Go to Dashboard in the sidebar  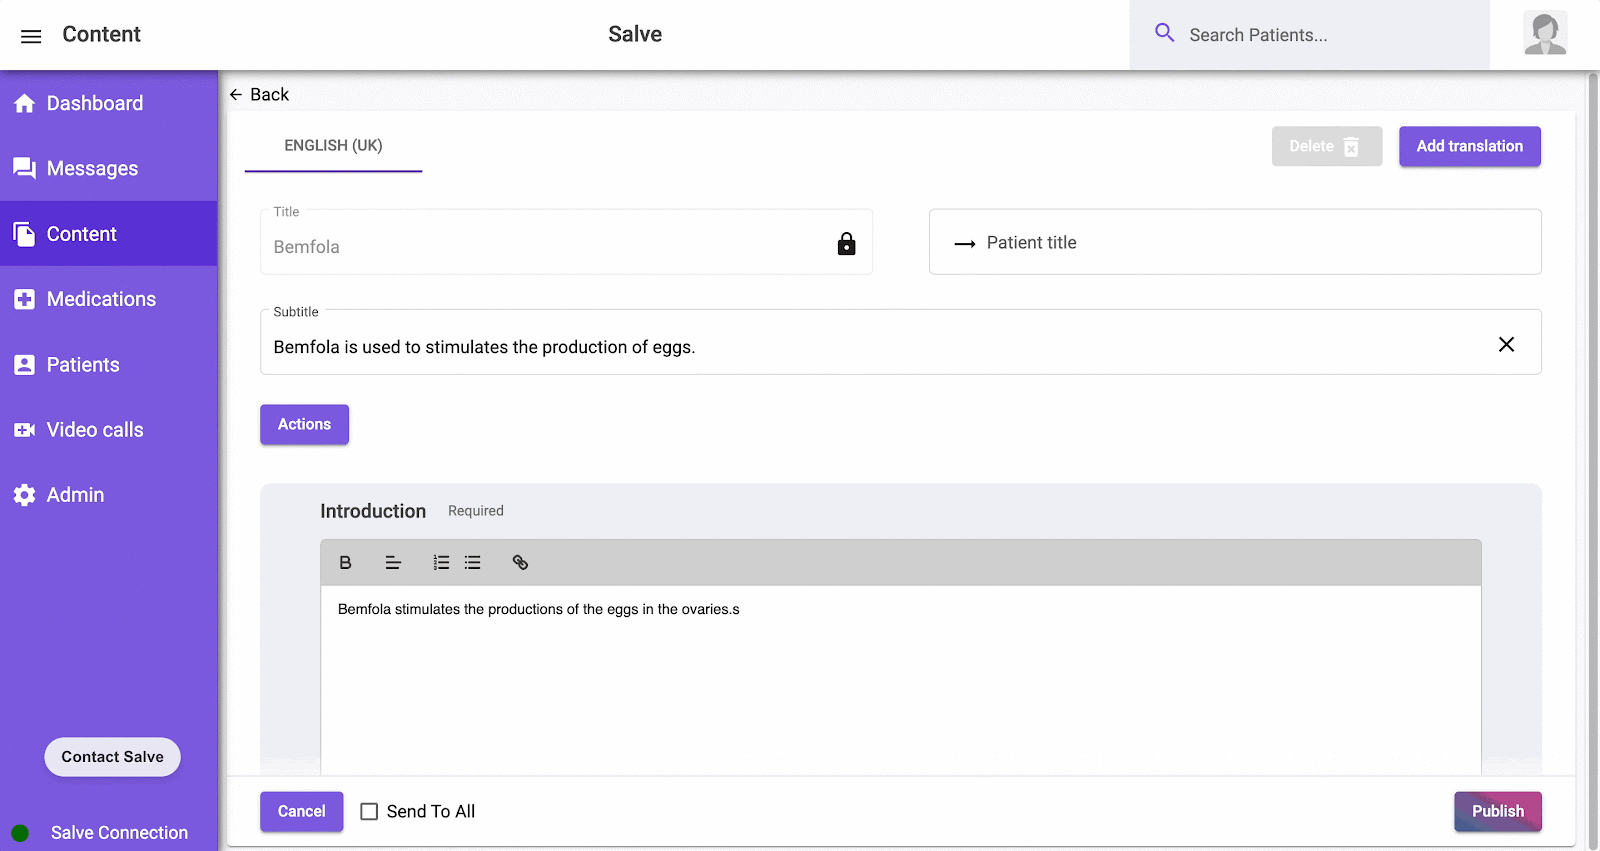point(108,103)
